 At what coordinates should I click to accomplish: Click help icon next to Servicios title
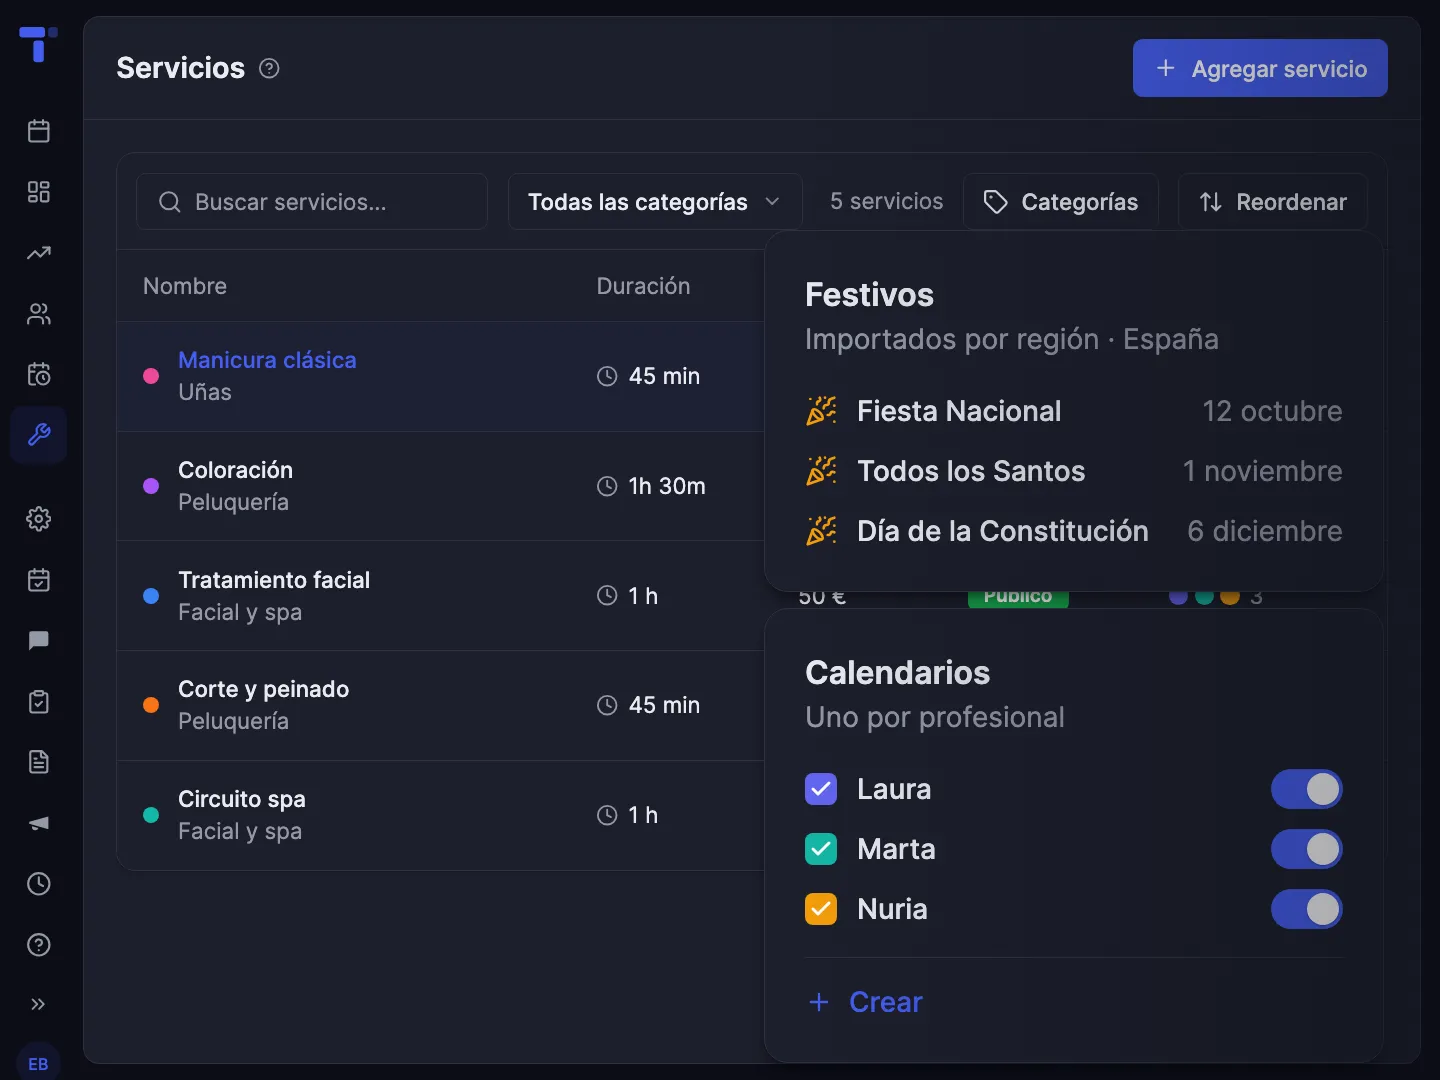coord(269,68)
